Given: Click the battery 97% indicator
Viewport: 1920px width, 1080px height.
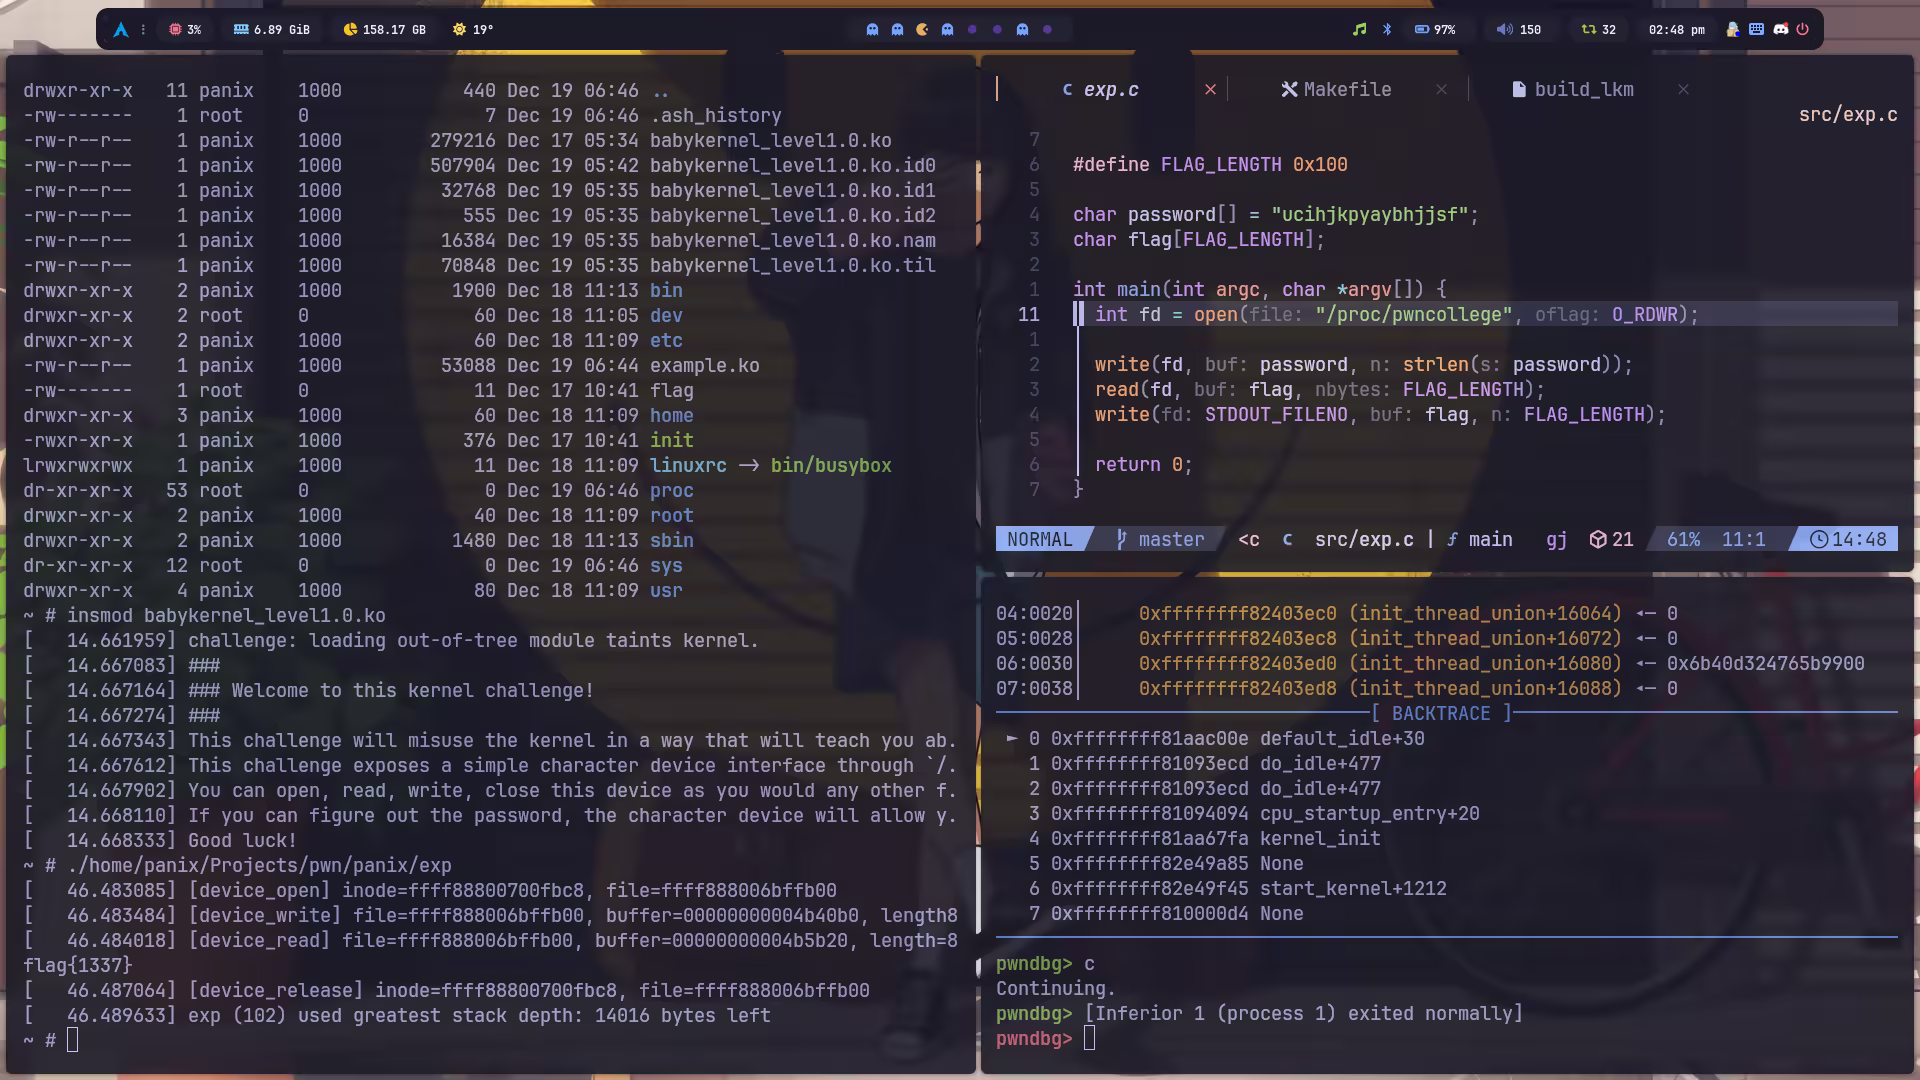Looking at the screenshot, I should tap(1434, 30).
